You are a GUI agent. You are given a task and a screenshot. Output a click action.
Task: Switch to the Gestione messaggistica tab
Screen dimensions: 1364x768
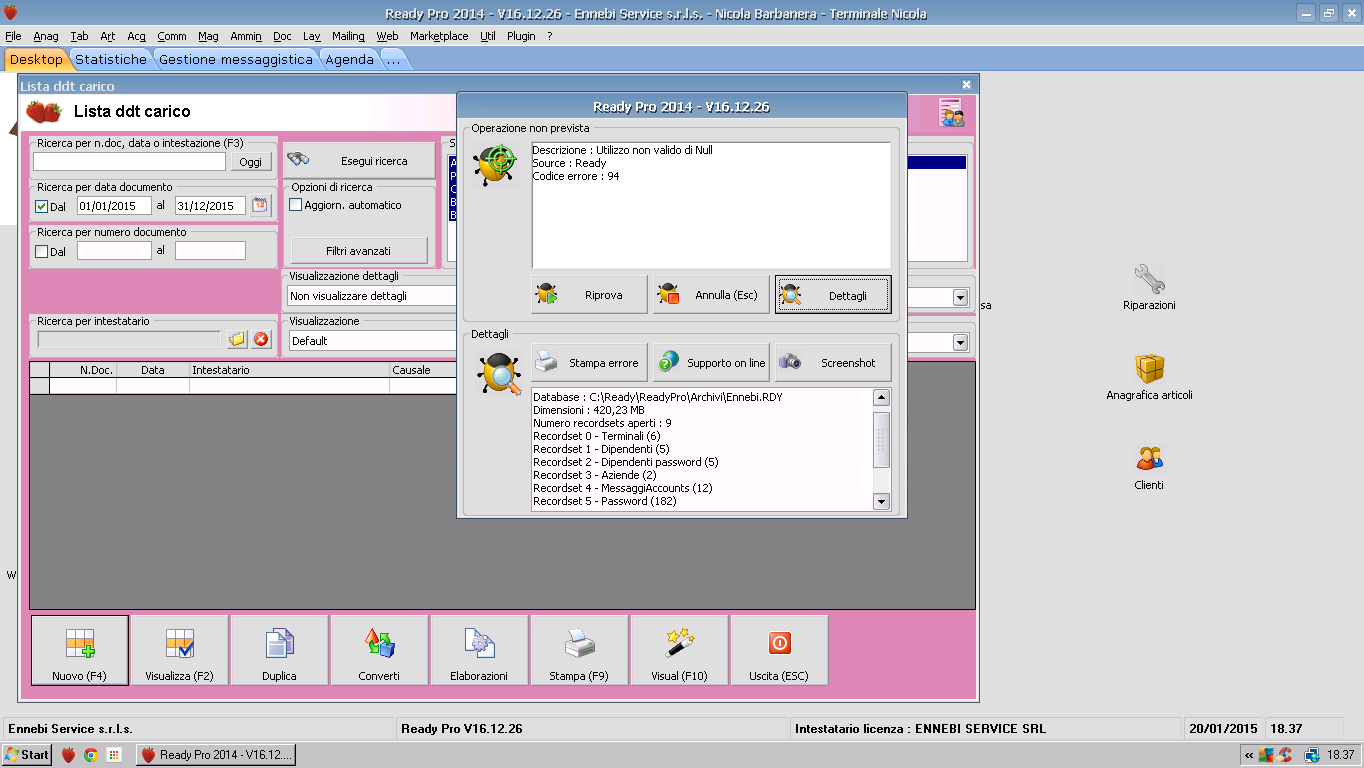pyautogui.click(x=236, y=59)
